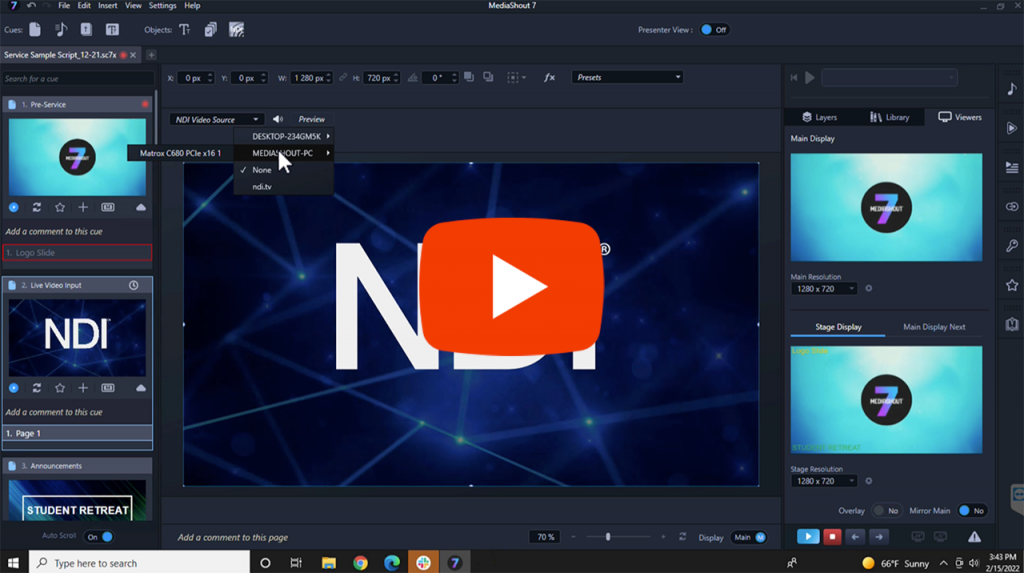Open the link icon panel in right sidebar
1024x573 pixels.
(x=1012, y=206)
